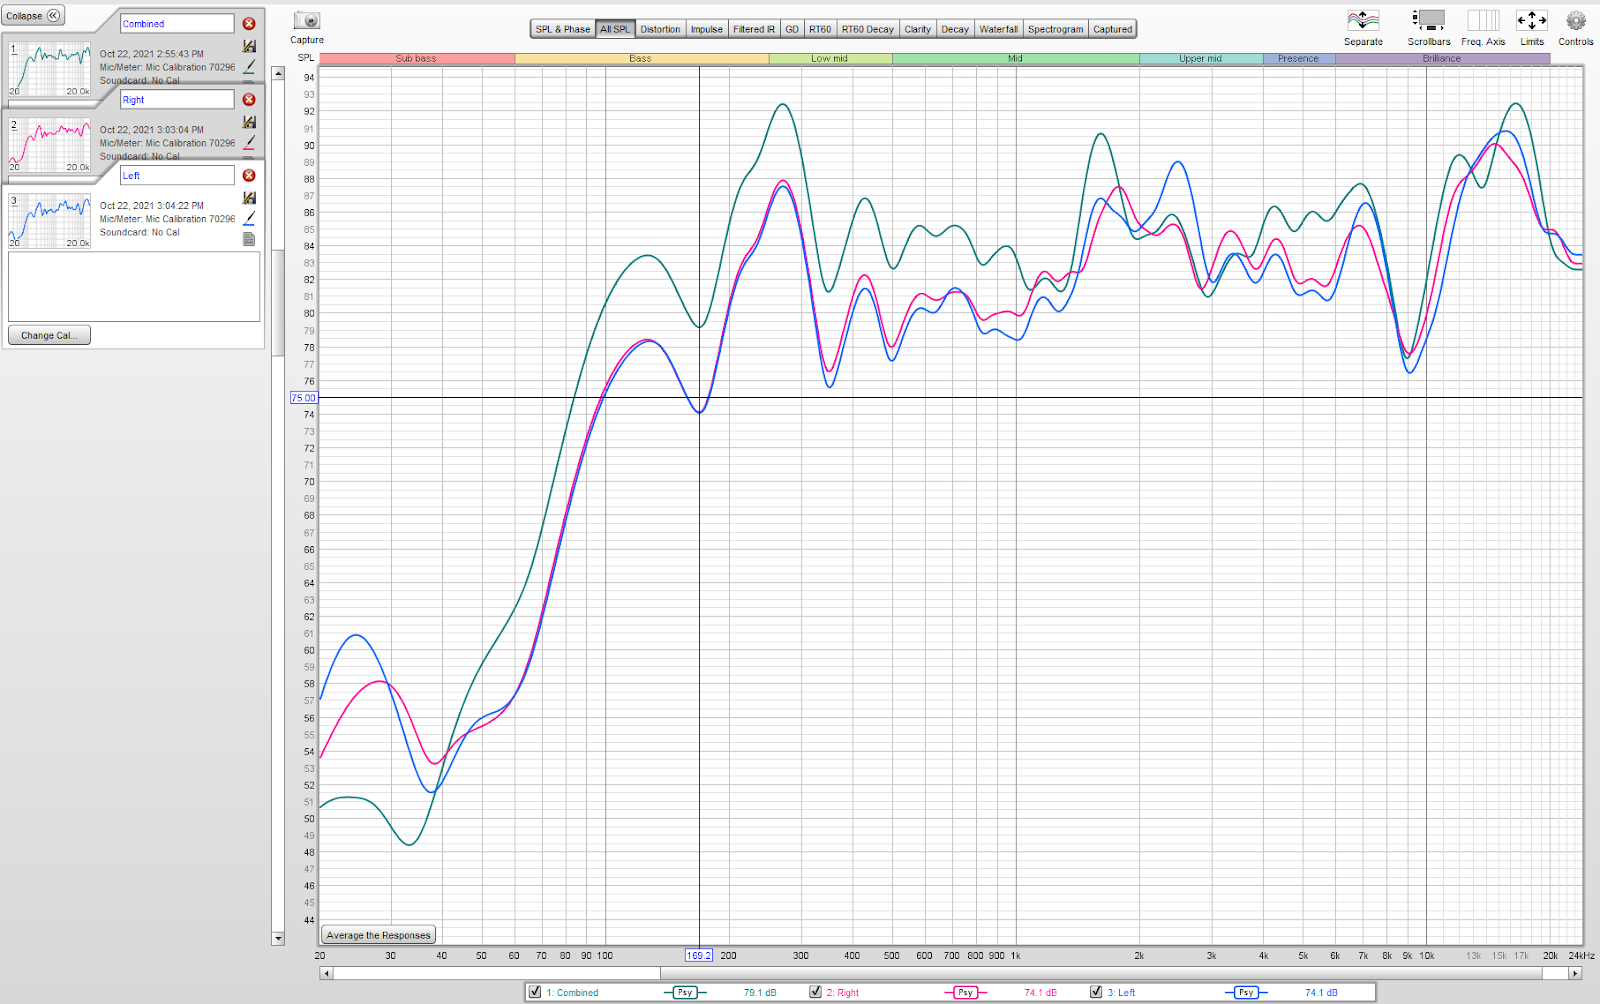Click the Average the Responses button

(378, 936)
